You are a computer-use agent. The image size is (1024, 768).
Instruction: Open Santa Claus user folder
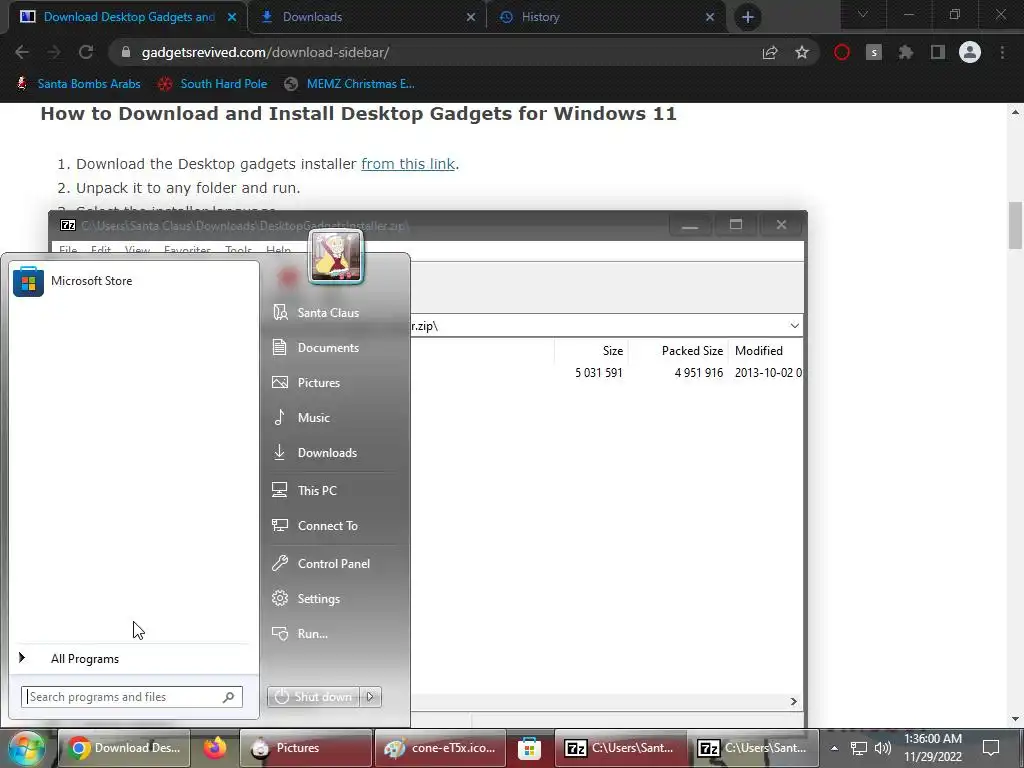pos(327,313)
